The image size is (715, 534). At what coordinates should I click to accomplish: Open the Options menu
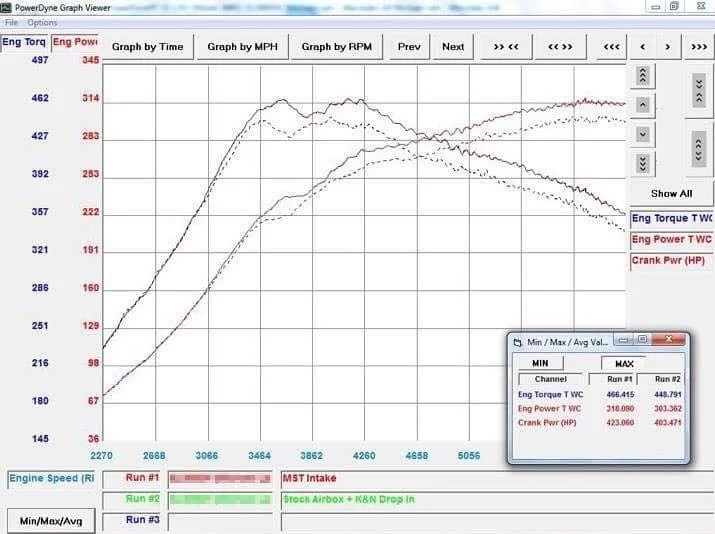click(42, 22)
